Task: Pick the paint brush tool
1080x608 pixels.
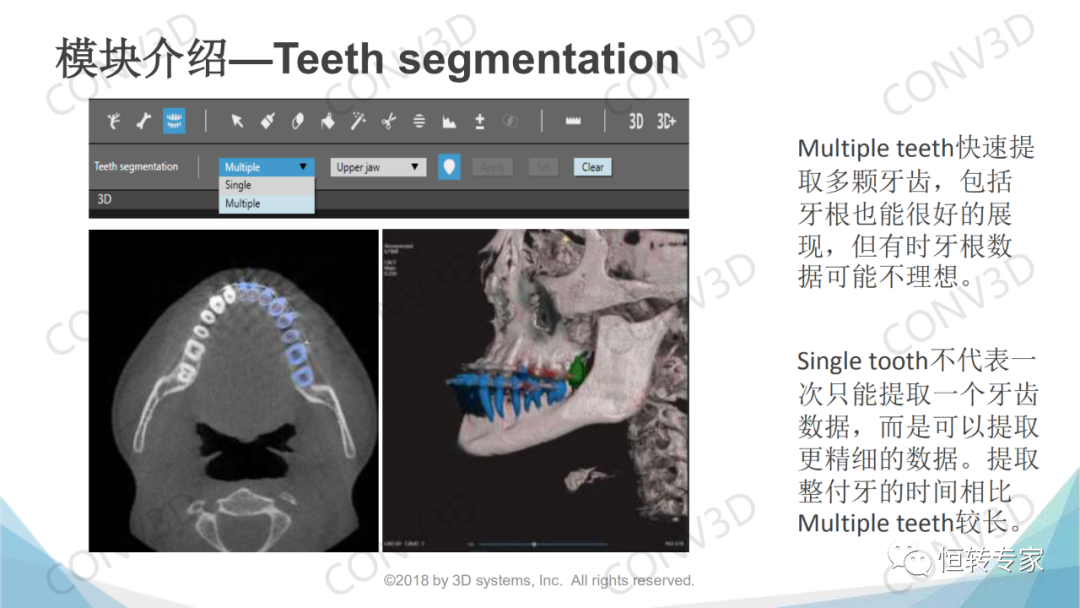Action: pyautogui.click(x=267, y=121)
